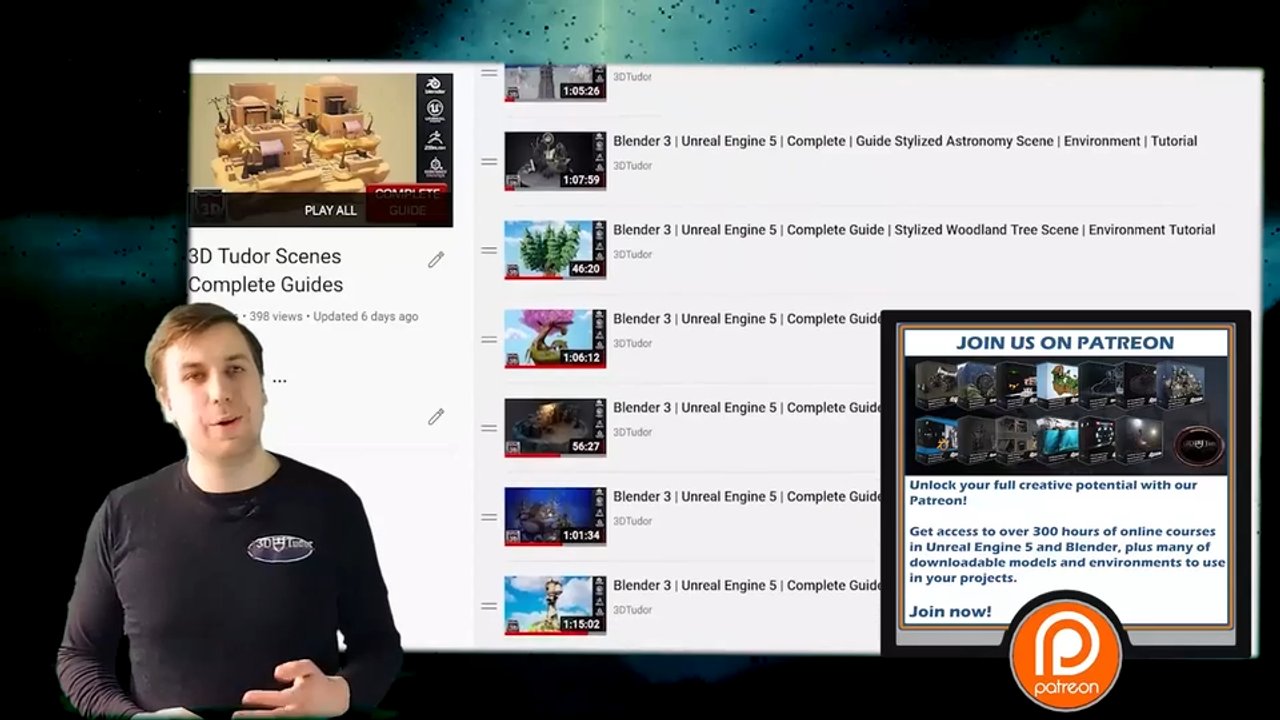This screenshot has width=1280, height=720.
Task: Click reorder handle beside the 56:27 video
Action: tap(489, 428)
